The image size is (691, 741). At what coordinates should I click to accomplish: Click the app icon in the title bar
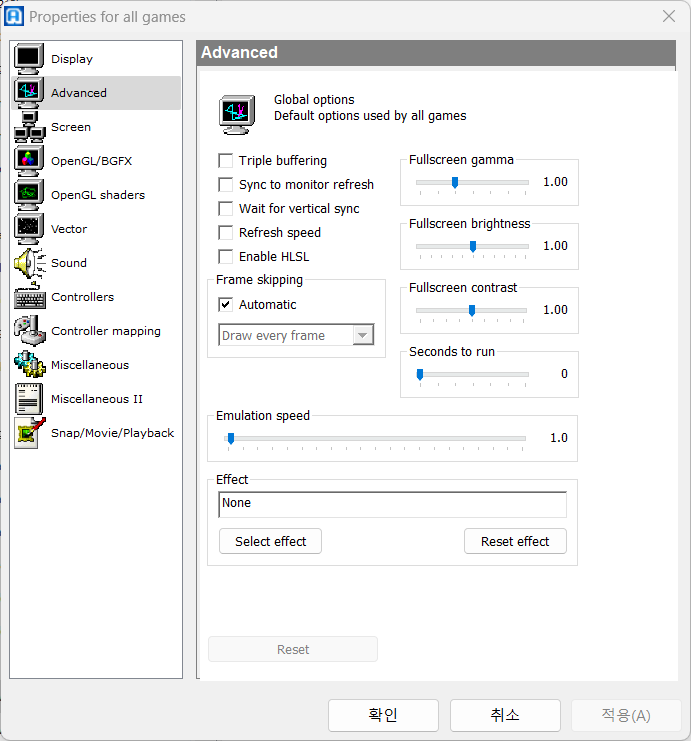pos(13,16)
